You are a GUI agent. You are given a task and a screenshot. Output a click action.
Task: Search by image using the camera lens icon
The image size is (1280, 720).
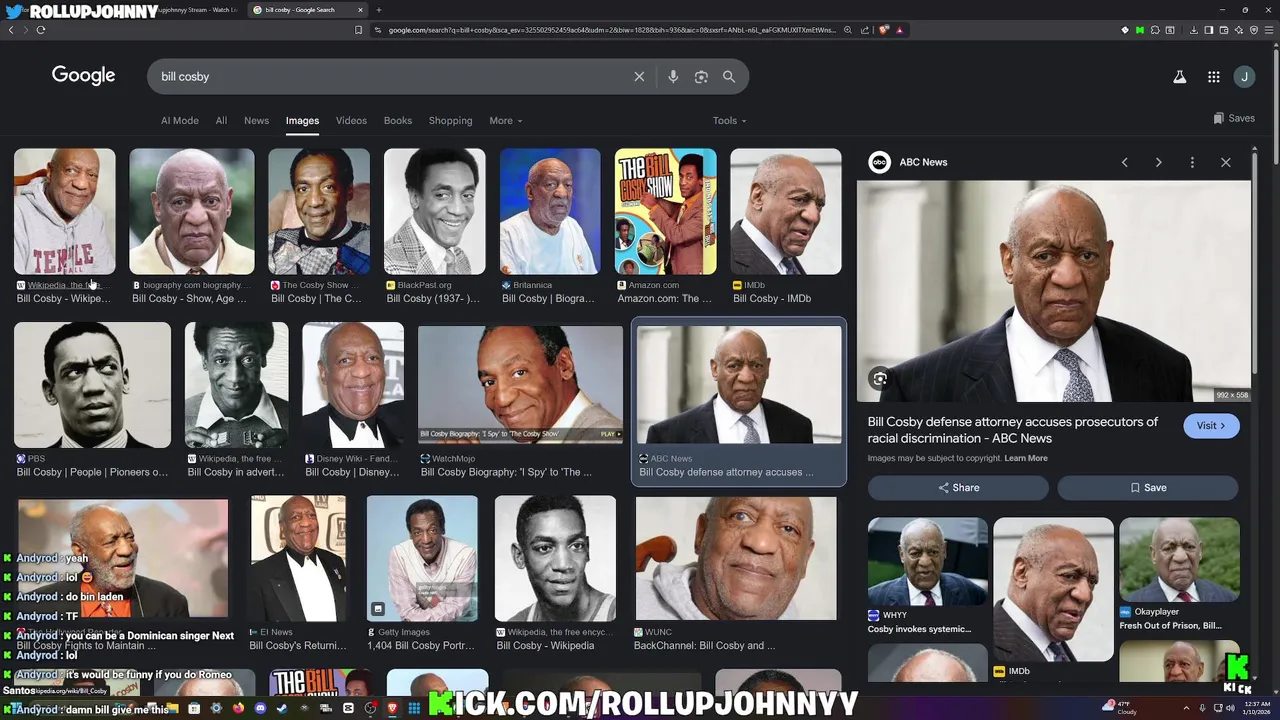pos(701,77)
